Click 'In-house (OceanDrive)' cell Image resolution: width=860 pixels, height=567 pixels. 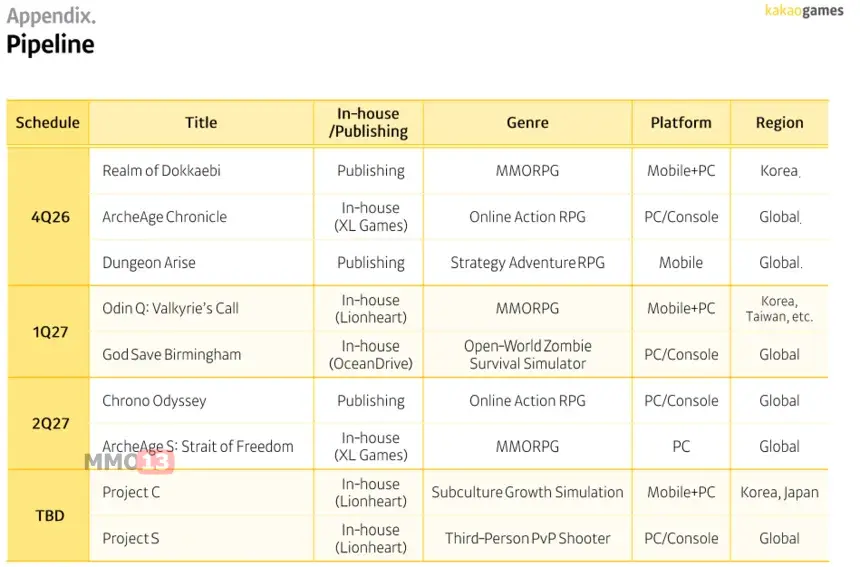click(x=371, y=354)
